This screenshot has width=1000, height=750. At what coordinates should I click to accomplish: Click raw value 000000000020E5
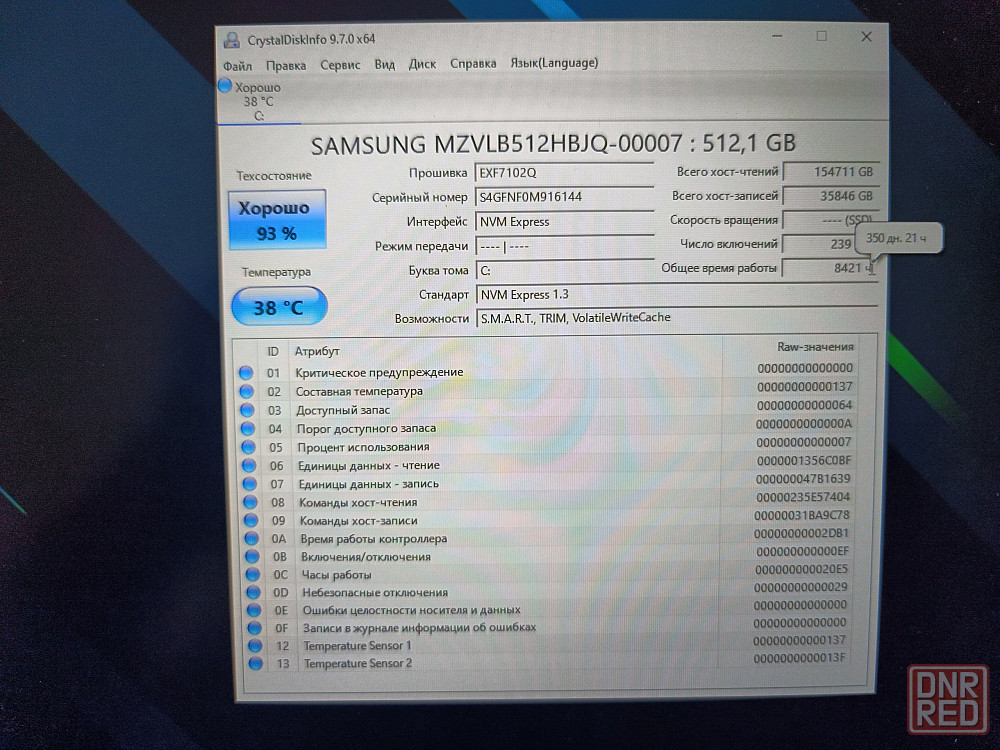click(x=801, y=569)
